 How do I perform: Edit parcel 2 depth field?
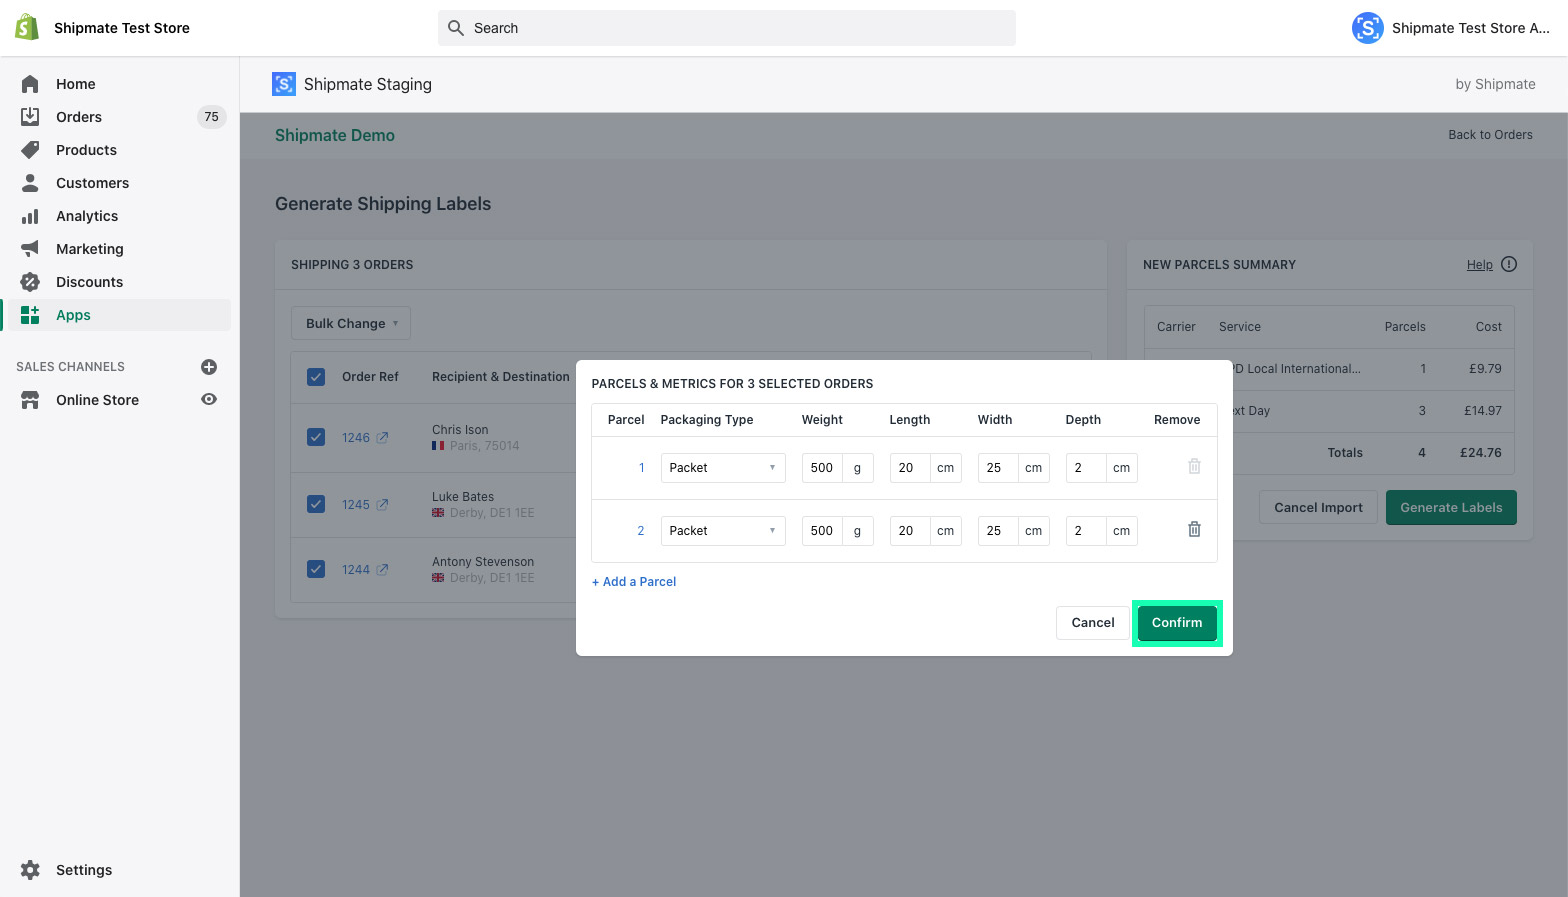point(1086,531)
